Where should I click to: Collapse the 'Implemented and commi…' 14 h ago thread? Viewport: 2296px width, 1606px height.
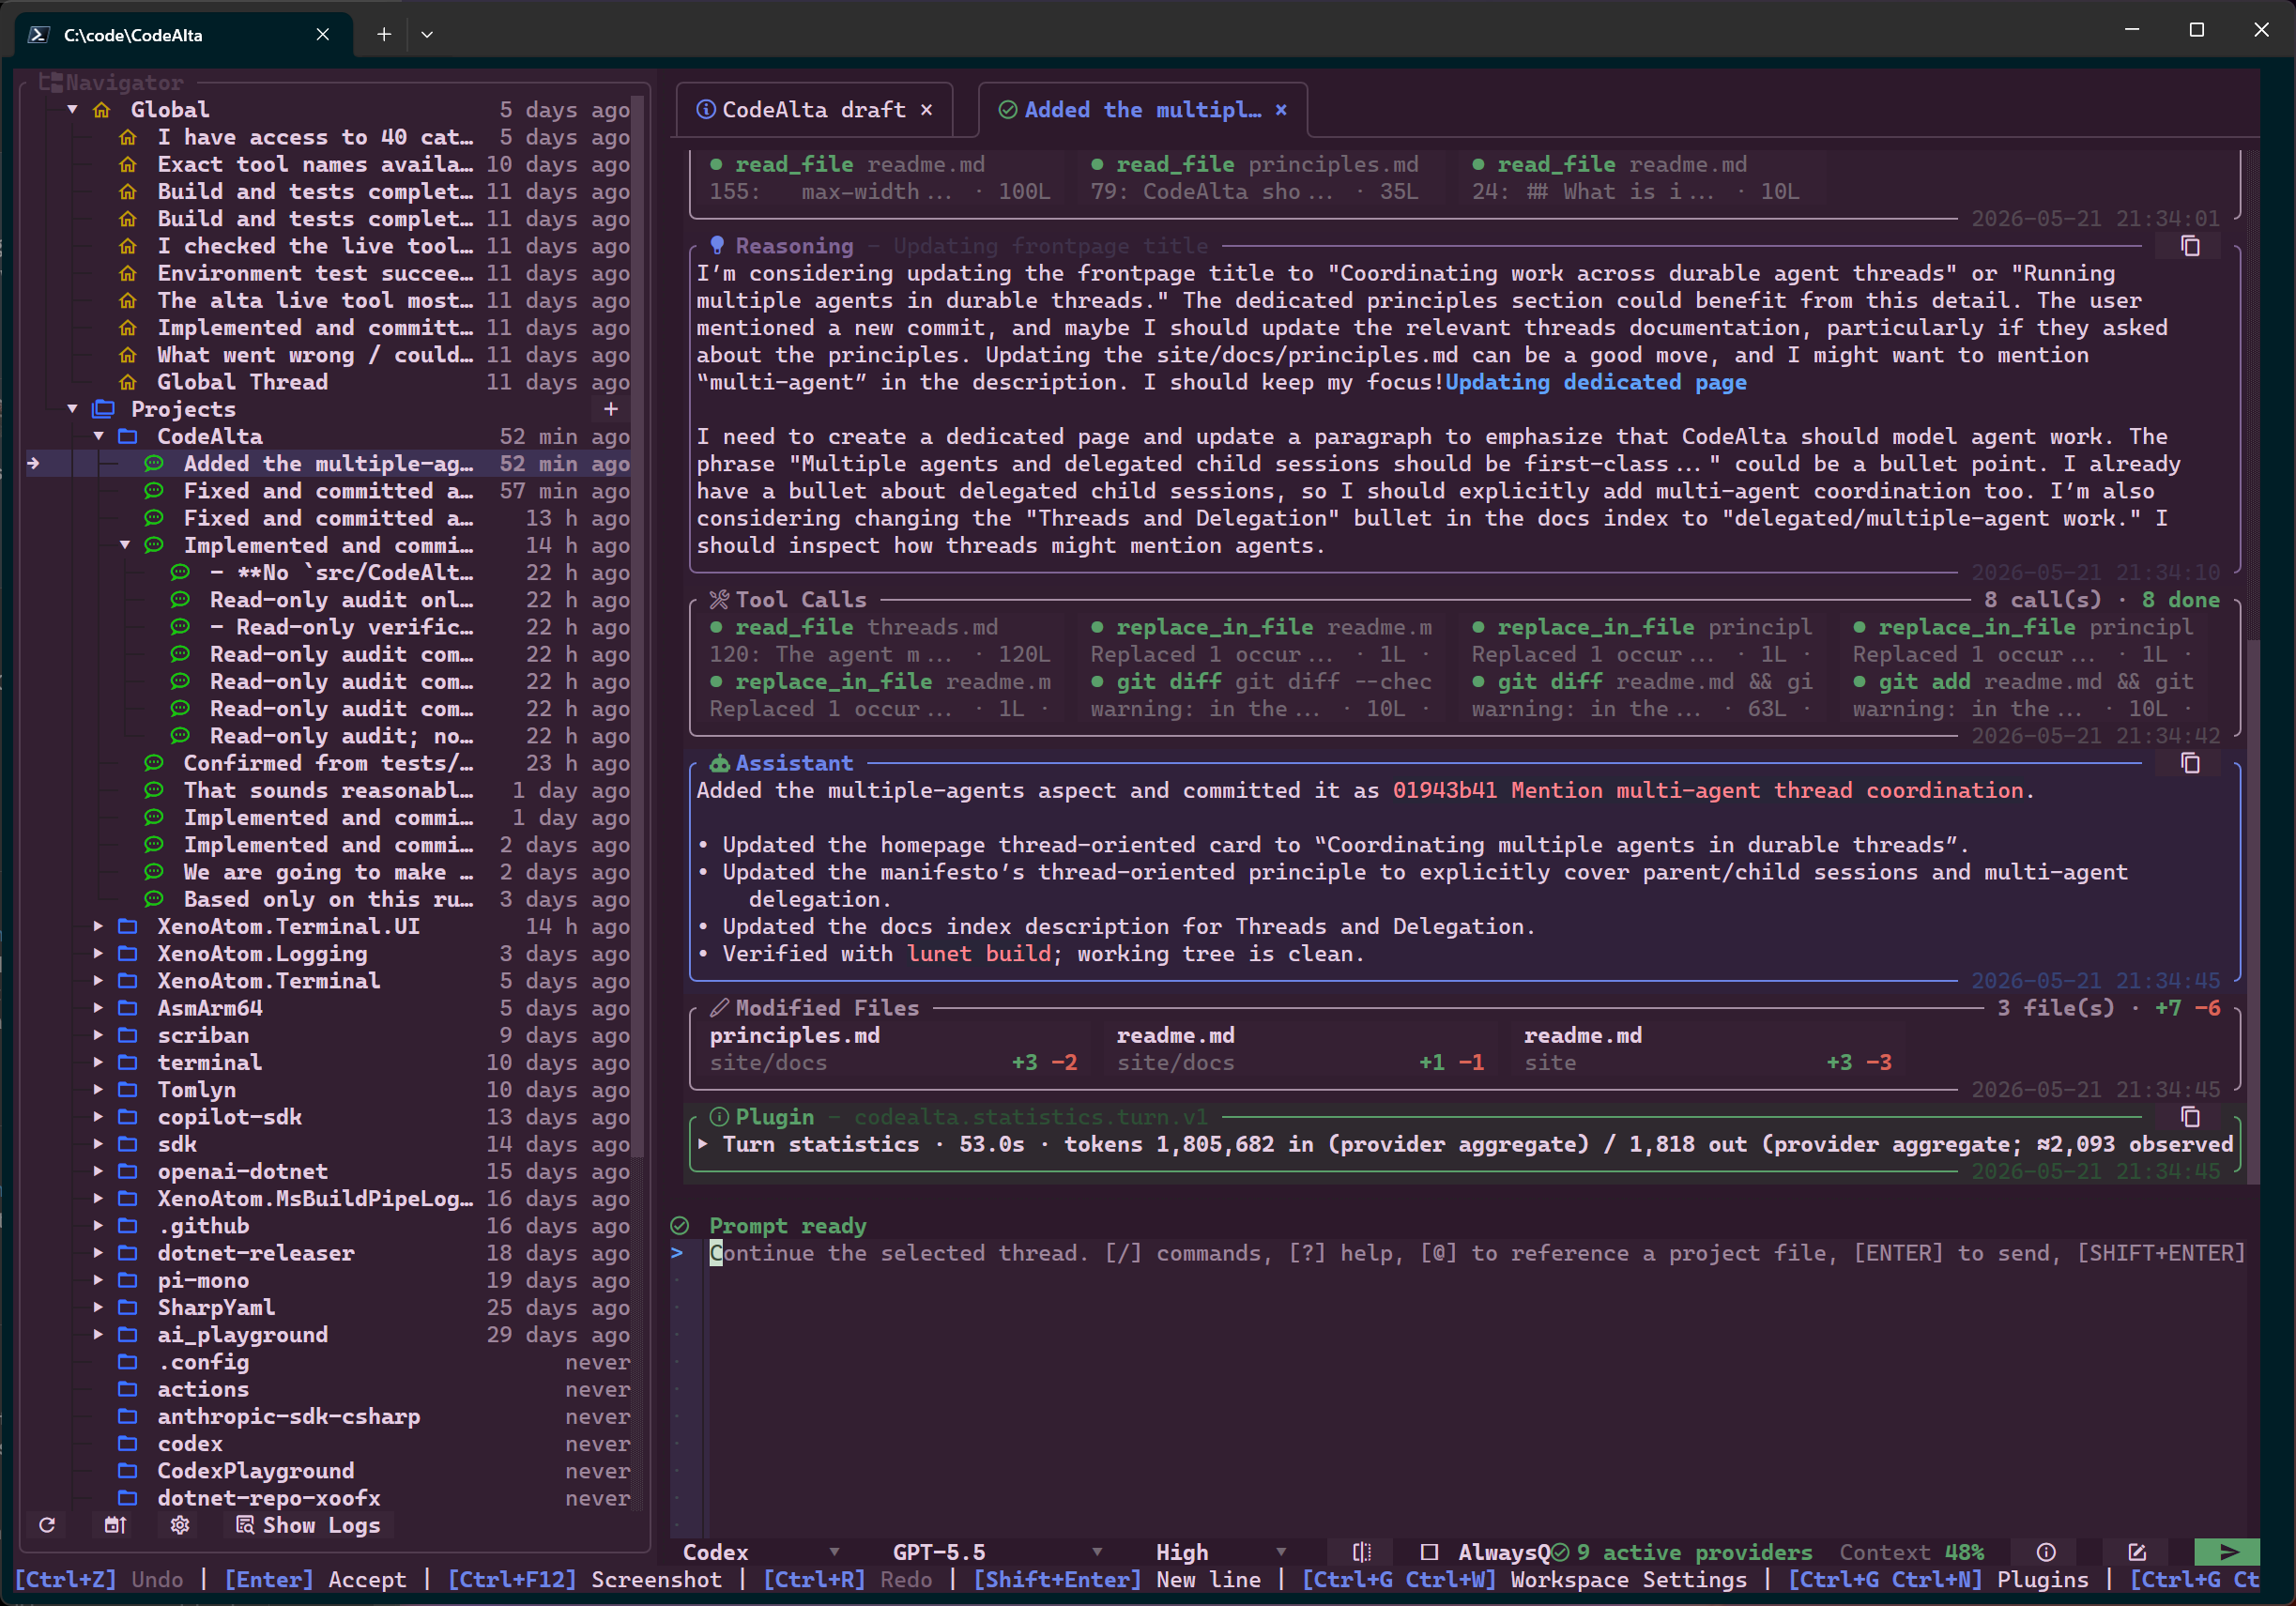(125, 545)
